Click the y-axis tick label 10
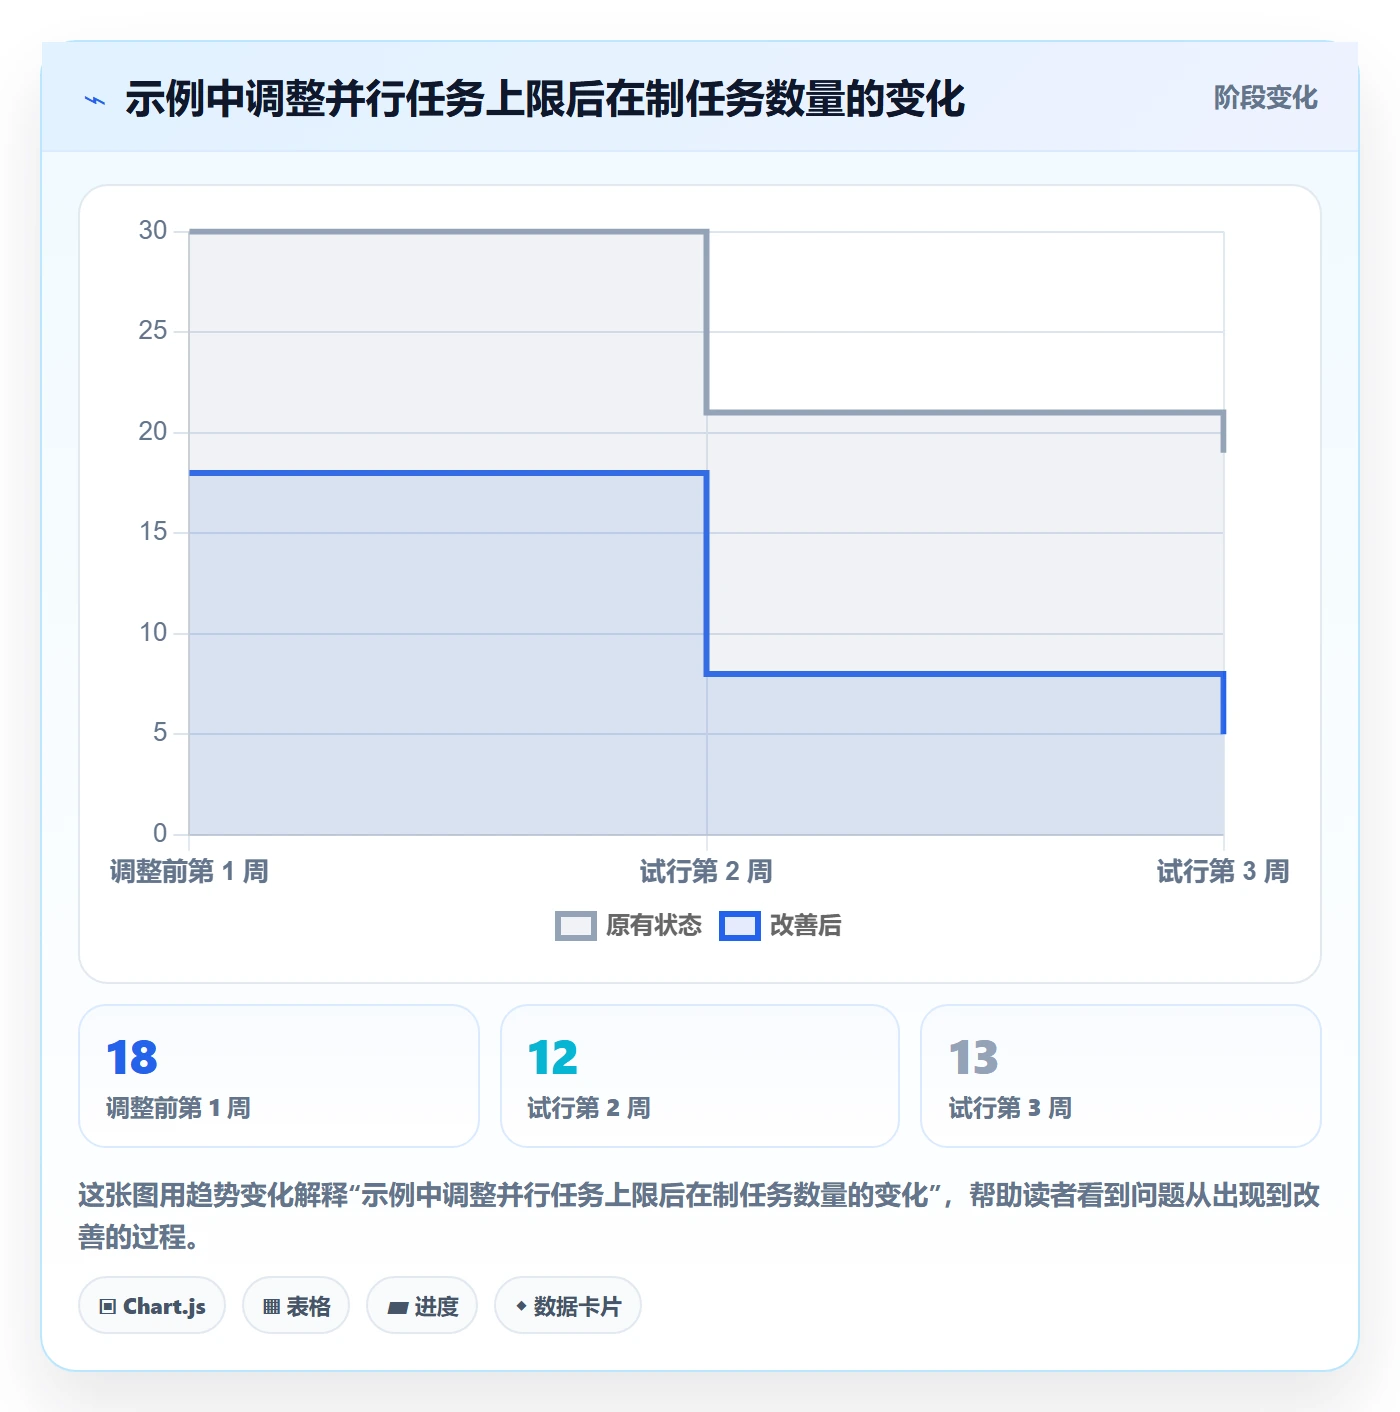 [x=153, y=633]
